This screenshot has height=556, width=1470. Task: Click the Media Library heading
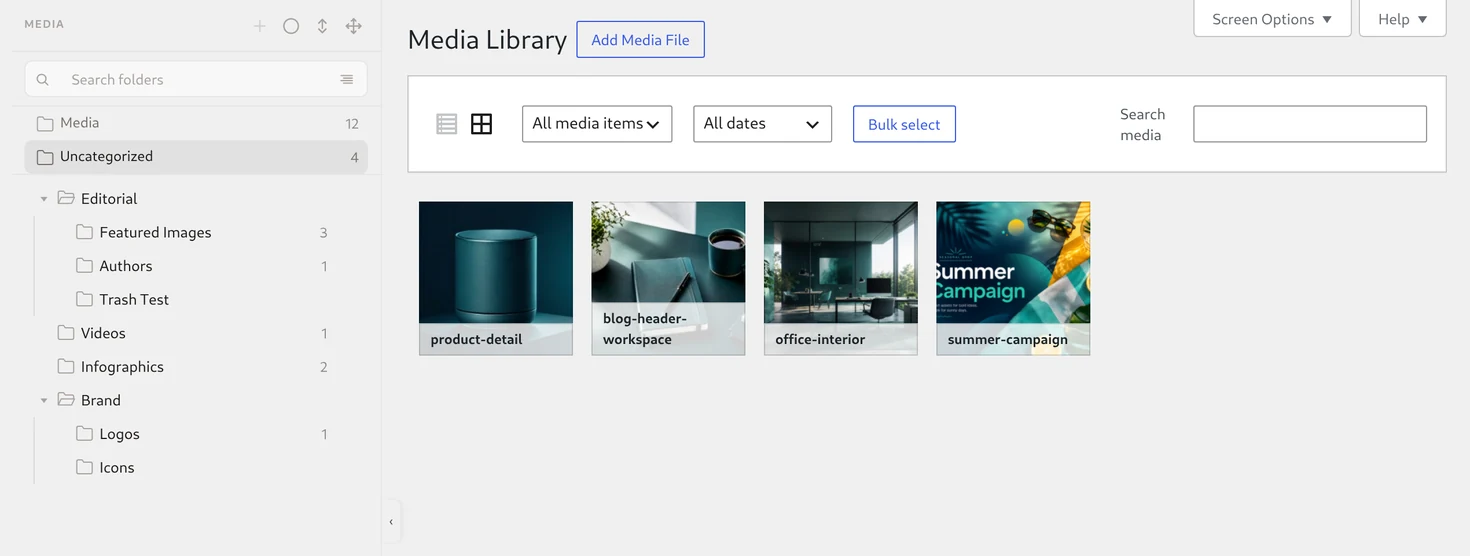point(487,40)
